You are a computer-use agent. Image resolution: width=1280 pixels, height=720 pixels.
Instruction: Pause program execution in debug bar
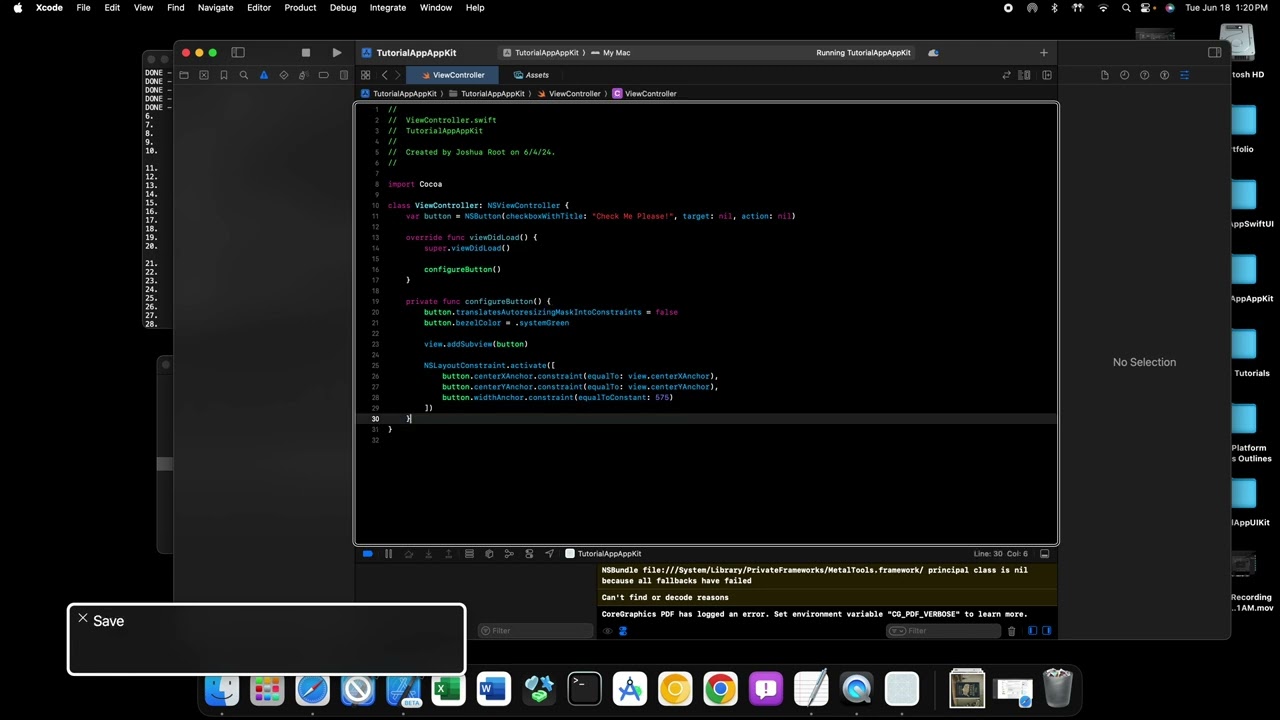pos(388,554)
